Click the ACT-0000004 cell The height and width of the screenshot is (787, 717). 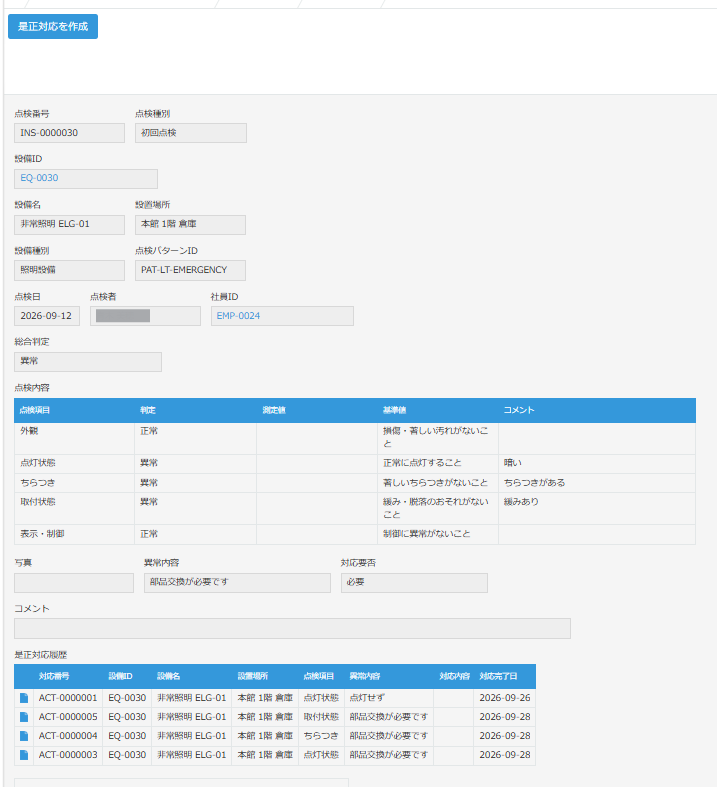(68, 736)
